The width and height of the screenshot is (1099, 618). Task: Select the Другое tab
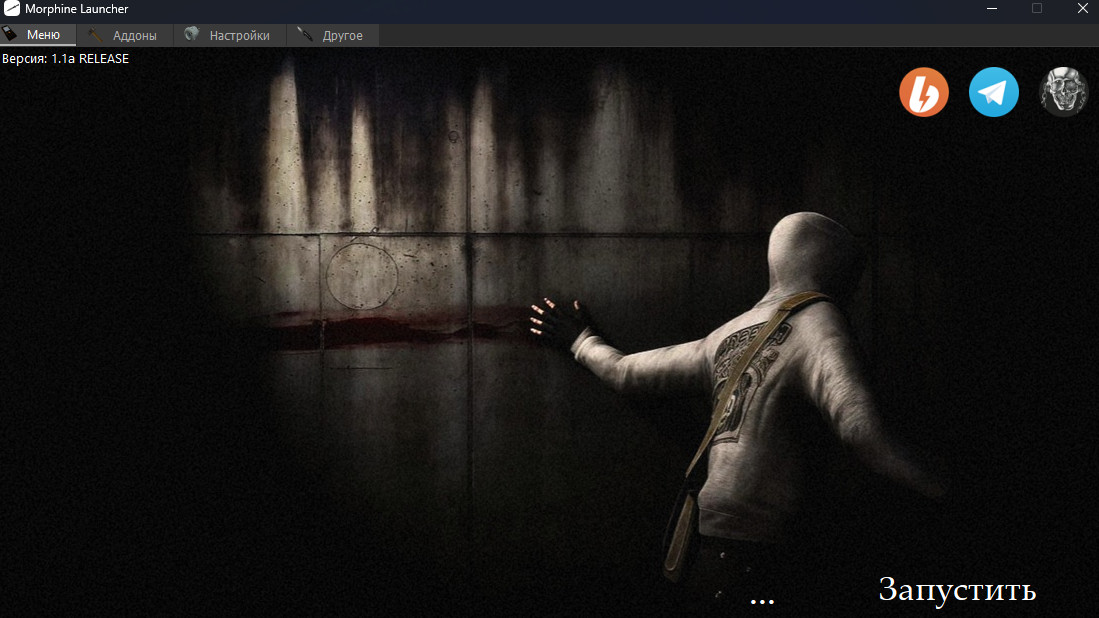[342, 36]
